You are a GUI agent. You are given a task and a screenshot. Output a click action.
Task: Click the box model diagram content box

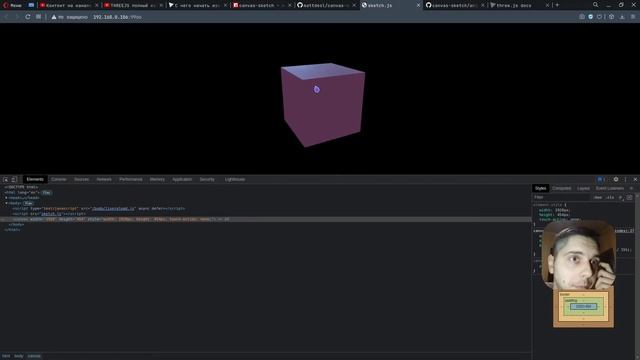tap(583, 307)
